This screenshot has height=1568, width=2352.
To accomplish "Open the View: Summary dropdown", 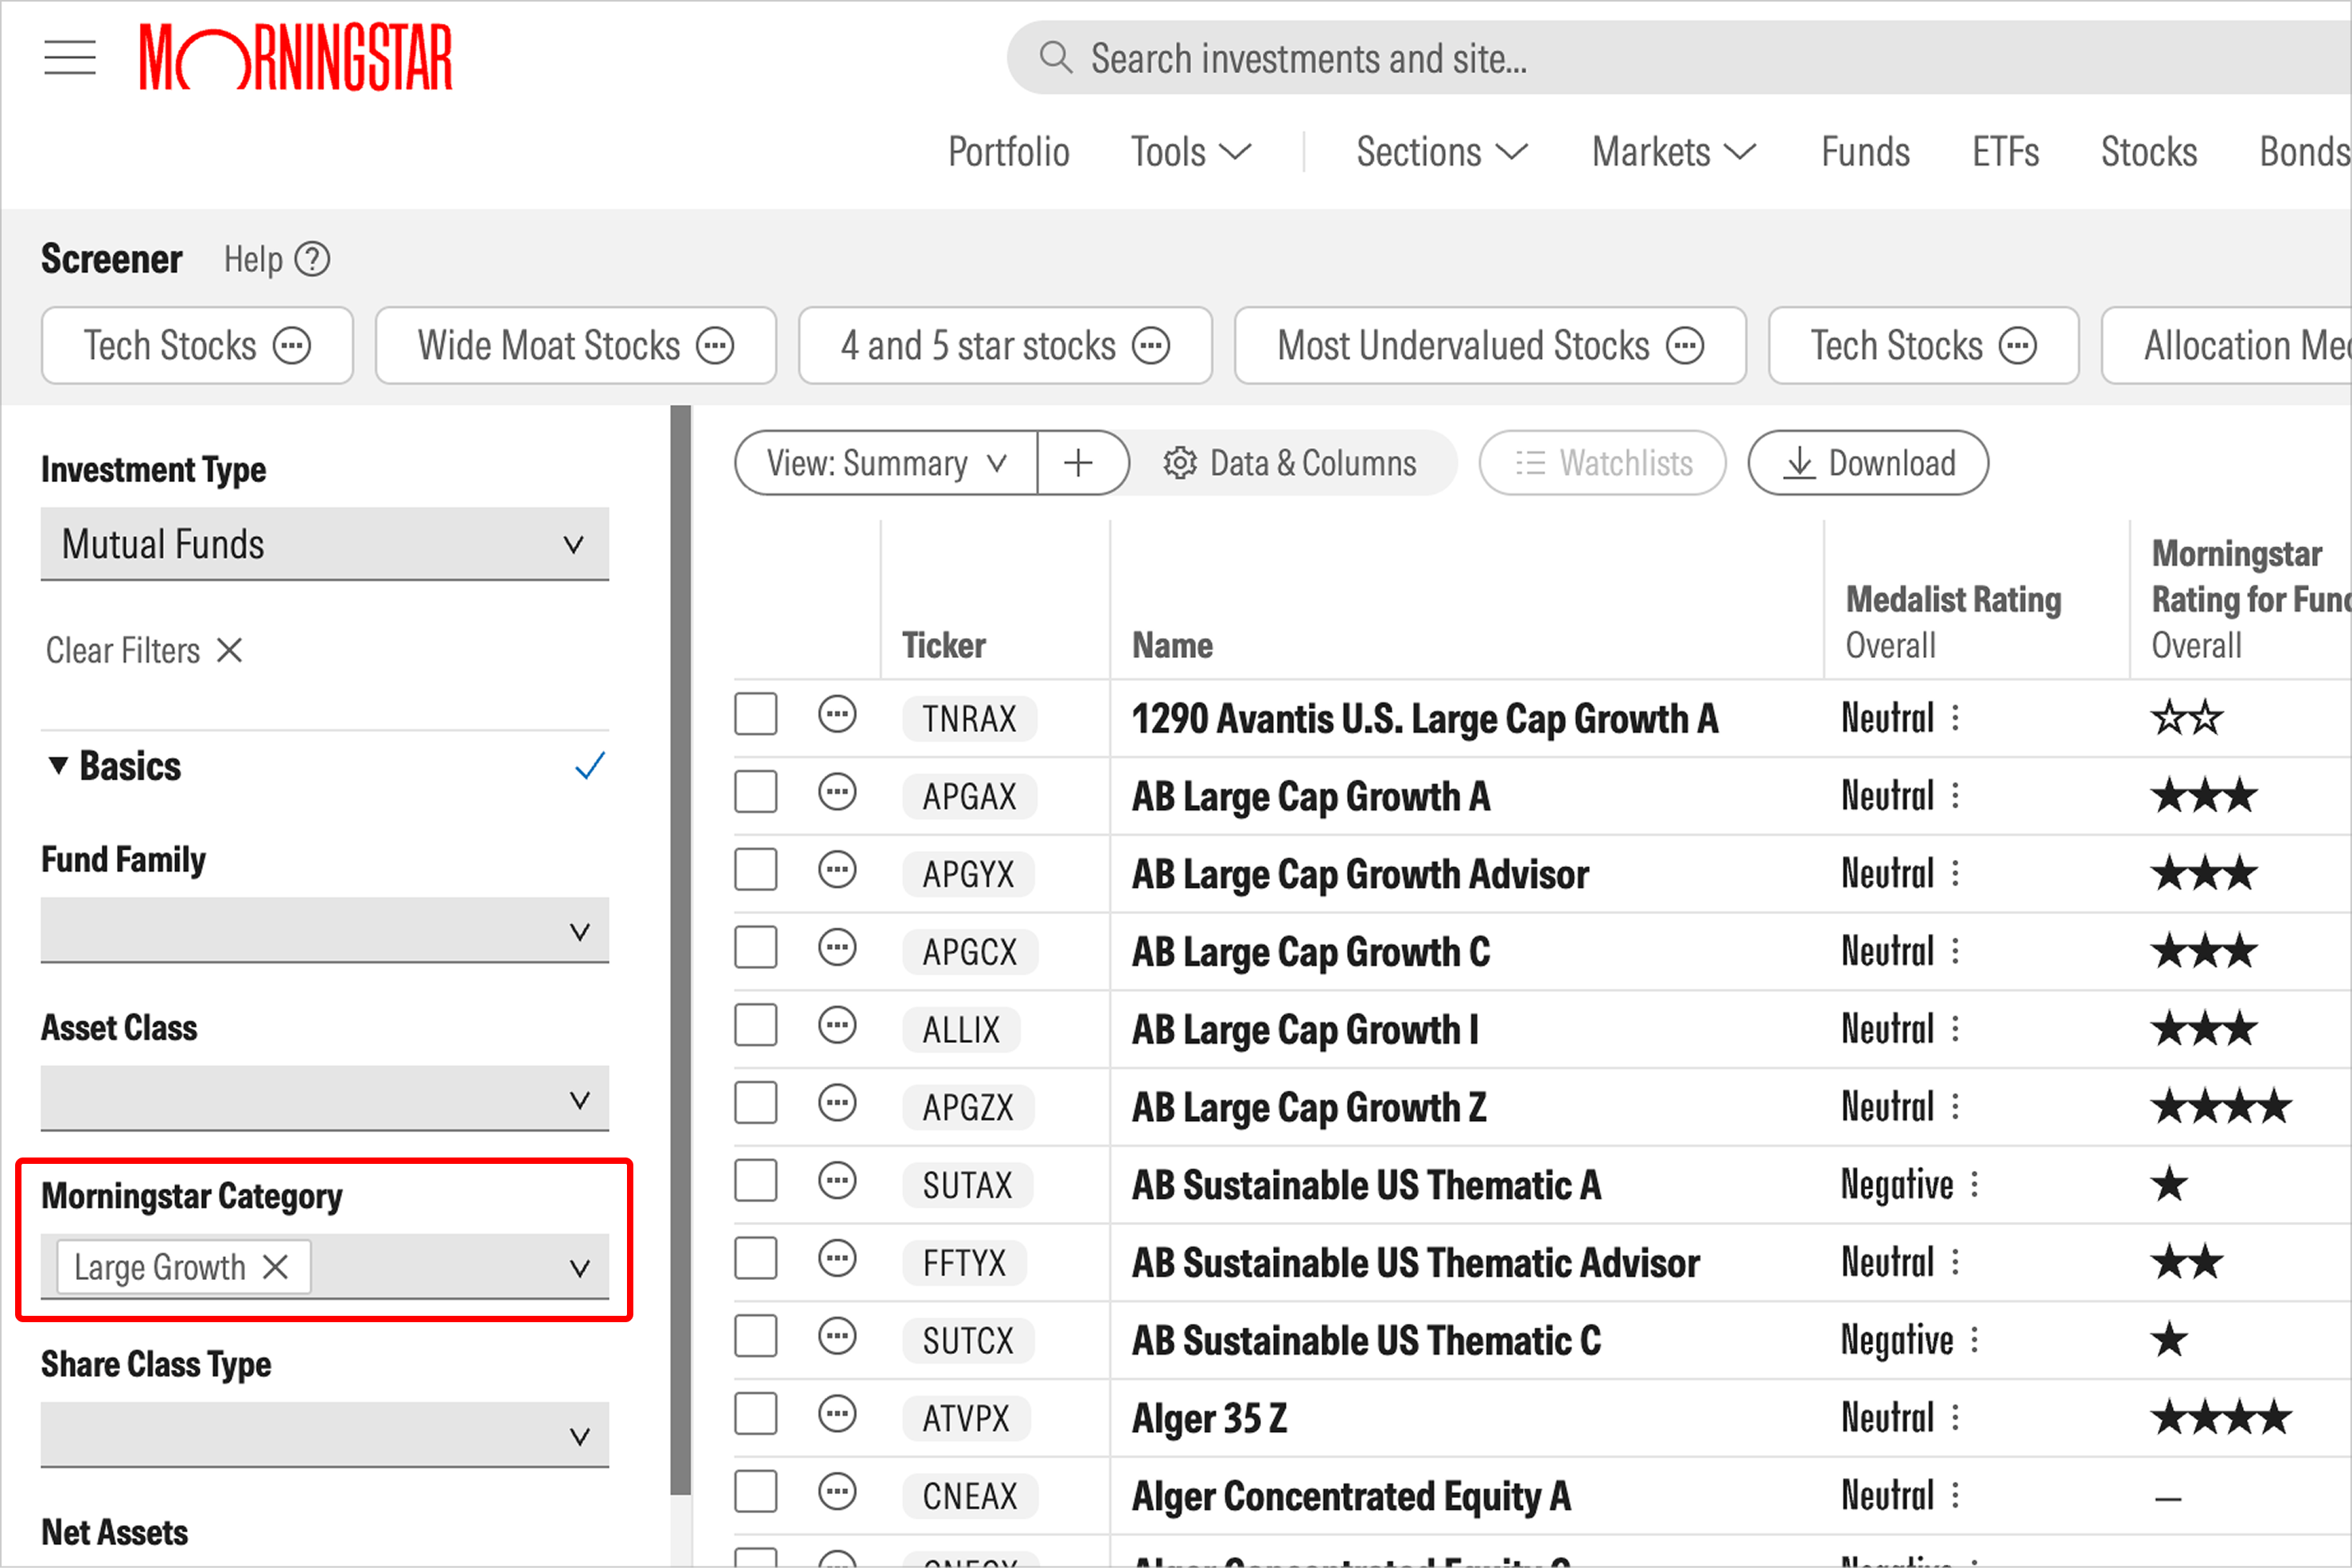I will click(x=886, y=463).
